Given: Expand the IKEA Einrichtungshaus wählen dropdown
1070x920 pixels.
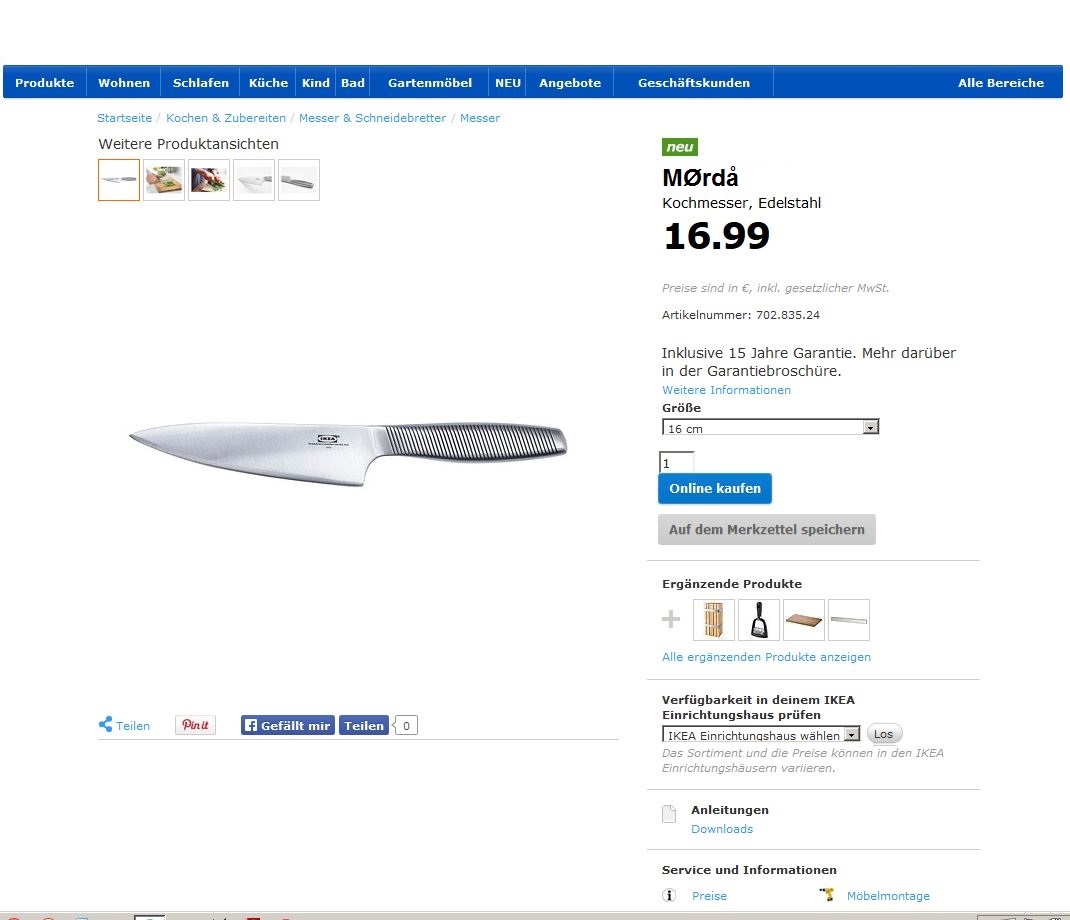Looking at the screenshot, I should coord(761,734).
